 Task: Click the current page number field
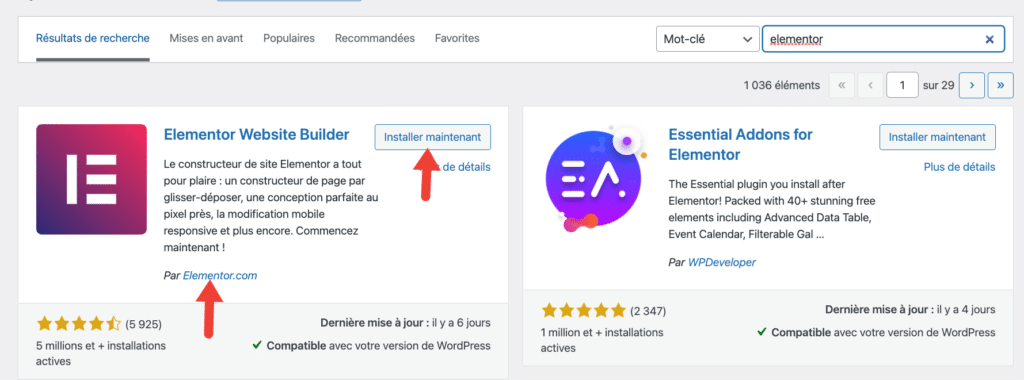pyautogui.click(x=903, y=85)
